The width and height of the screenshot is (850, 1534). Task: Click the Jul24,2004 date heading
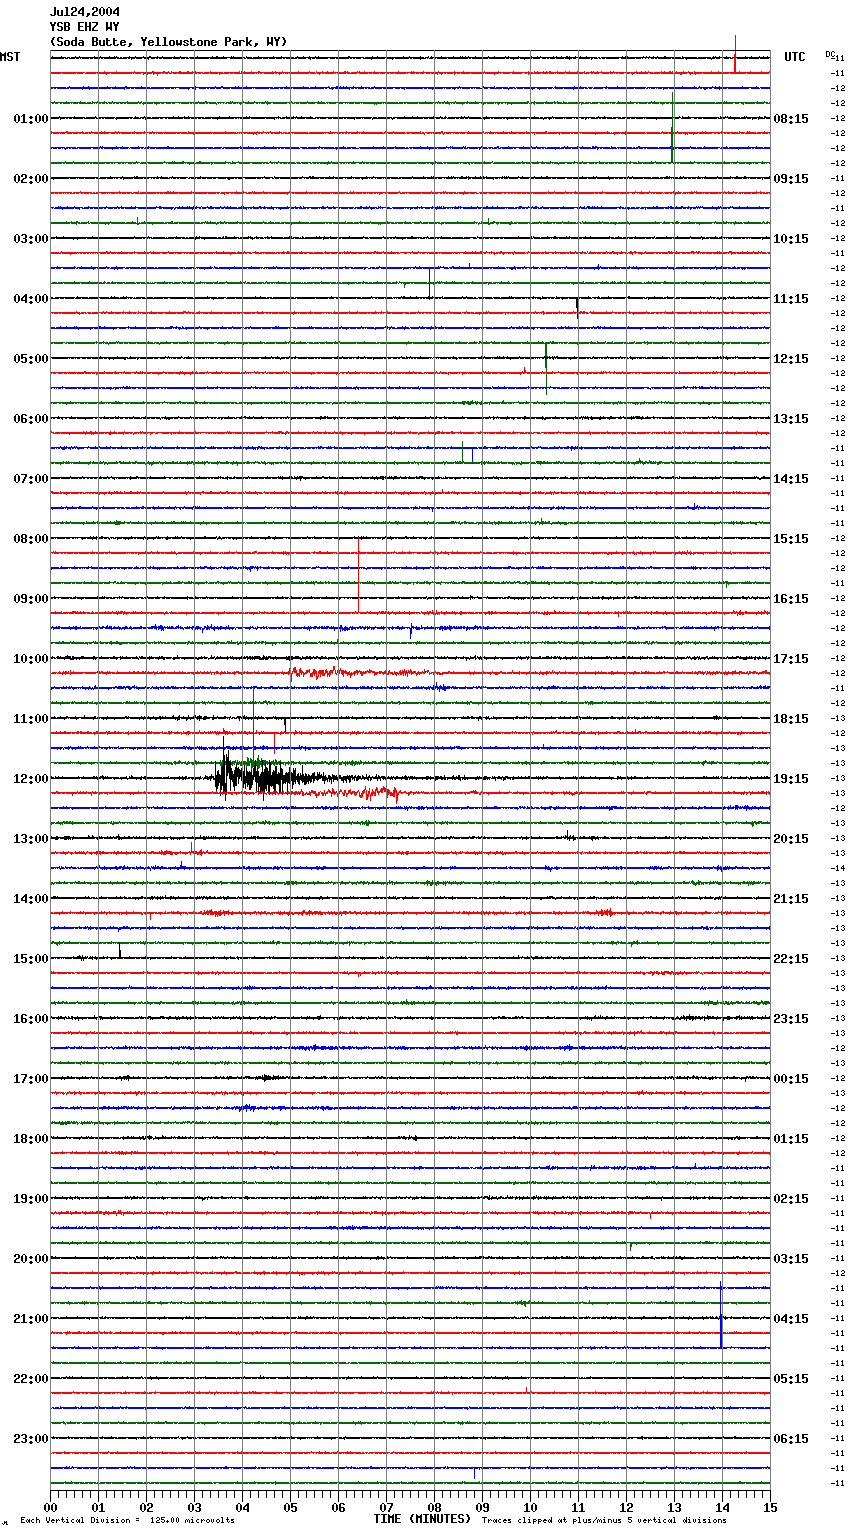(x=85, y=12)
